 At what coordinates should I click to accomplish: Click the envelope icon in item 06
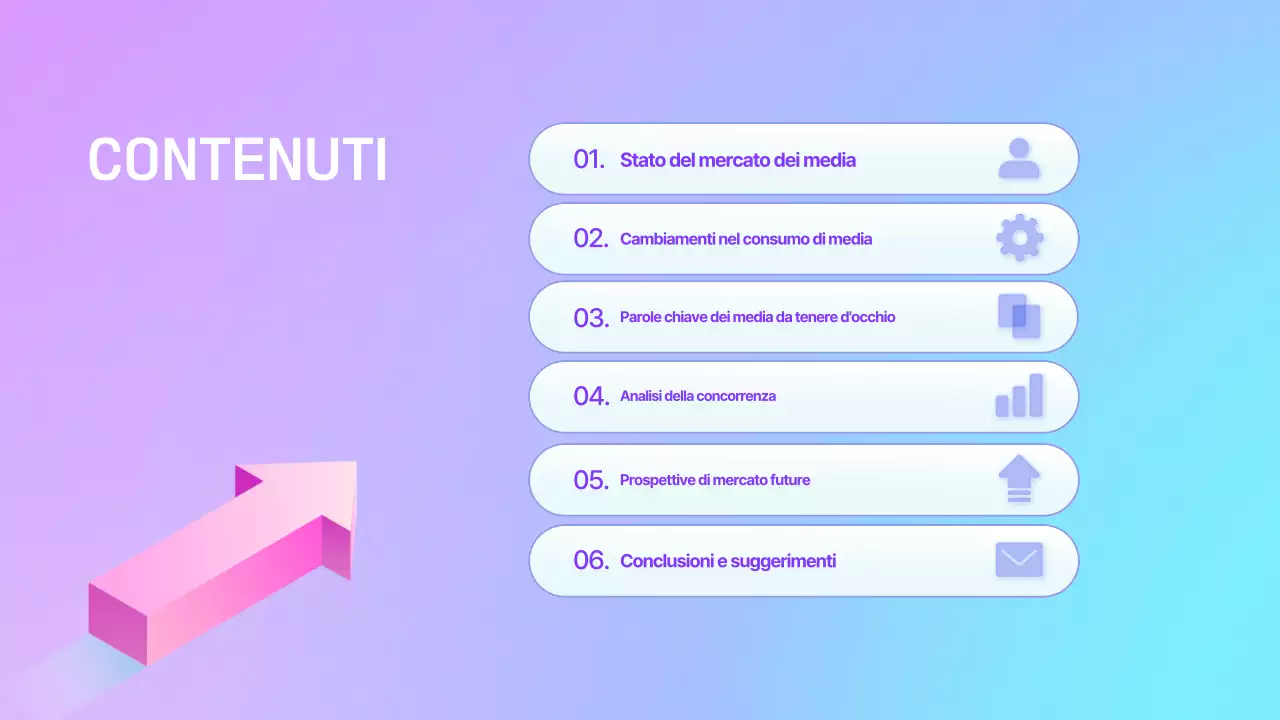pyautogui.click(x=1019, y=560)
